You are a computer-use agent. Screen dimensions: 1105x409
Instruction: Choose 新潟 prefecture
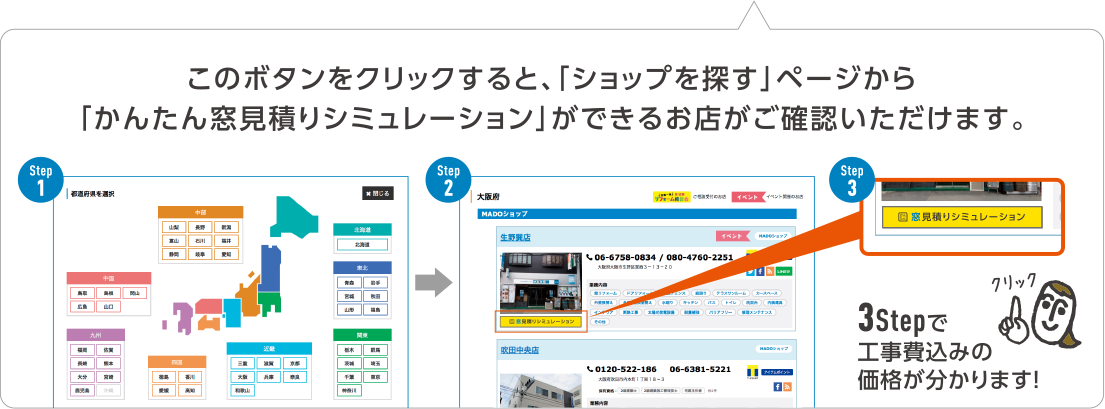point(226,227)
